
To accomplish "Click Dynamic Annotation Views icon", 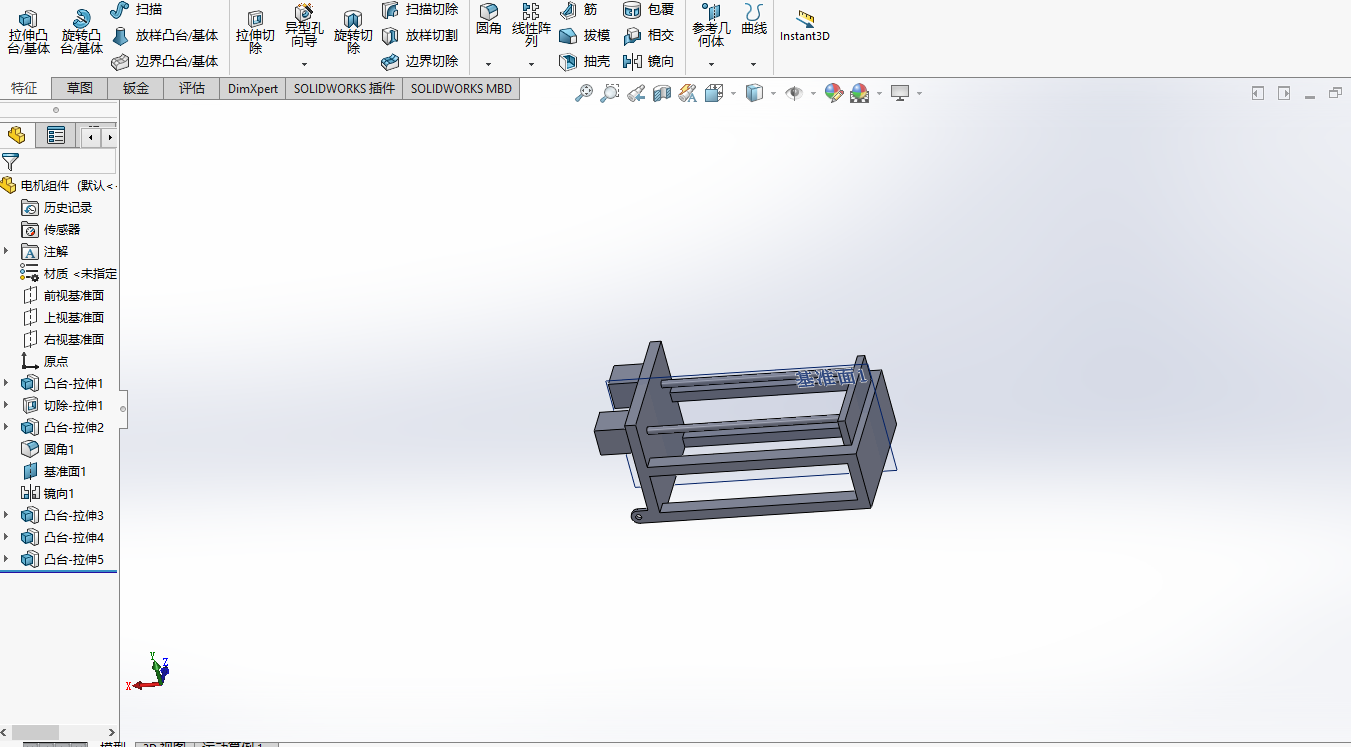I will (687, 93).
